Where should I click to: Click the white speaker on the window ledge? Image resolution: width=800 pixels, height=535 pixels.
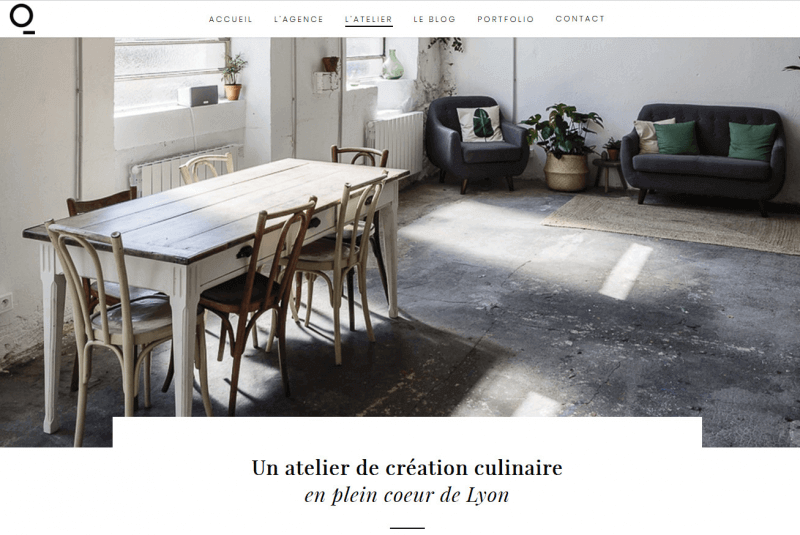[x=197, y=95]
